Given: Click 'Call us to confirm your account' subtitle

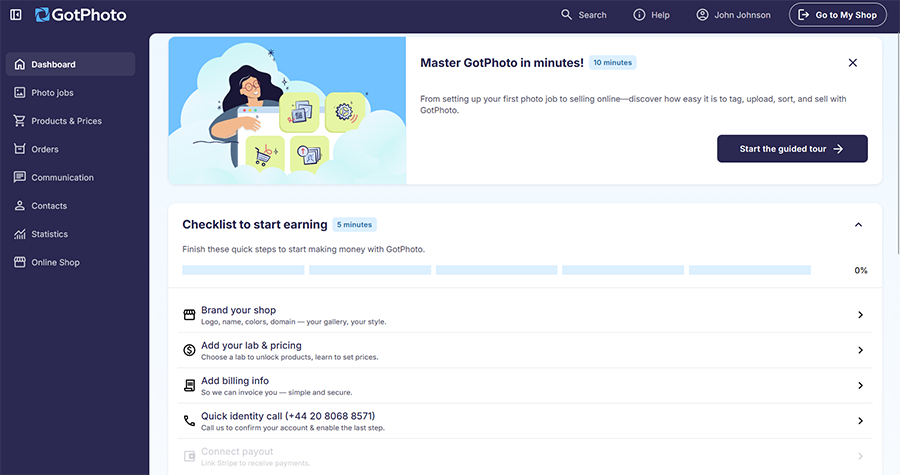Looking at the screenshot, I should point(293,428).
